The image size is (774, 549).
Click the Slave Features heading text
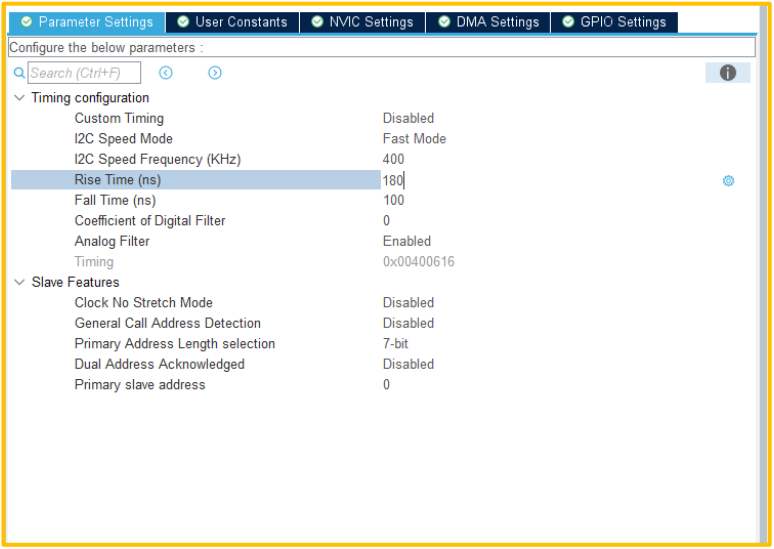pyautogui.click(x=76, y=282)
